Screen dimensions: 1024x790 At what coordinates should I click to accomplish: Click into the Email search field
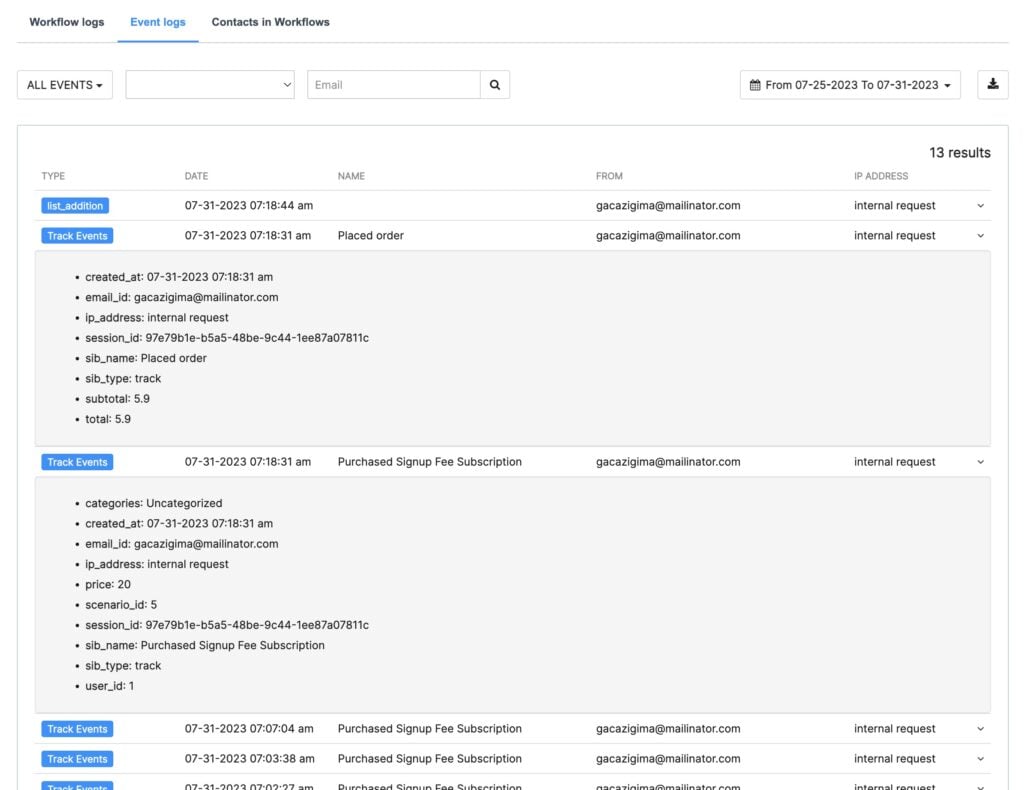394,85
